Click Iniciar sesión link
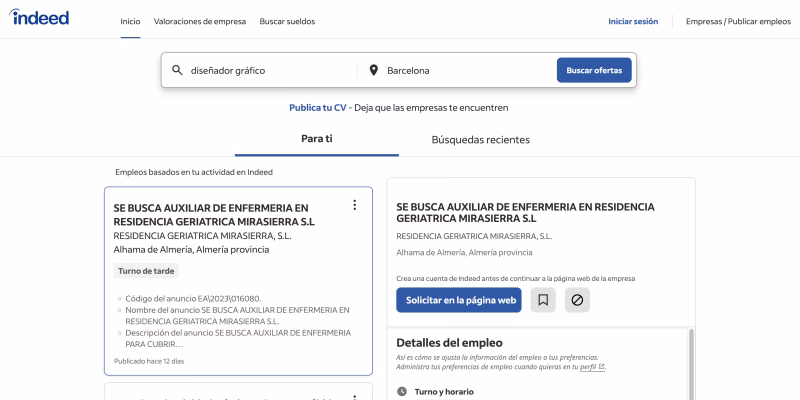Viewport: 800px width, 400px height. coord(633,21)
